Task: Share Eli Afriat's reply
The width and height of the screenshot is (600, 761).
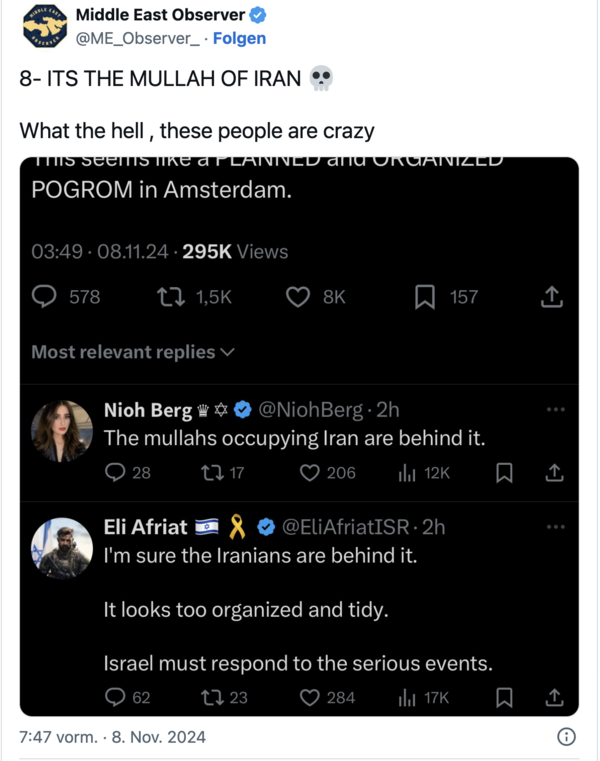Action: pyautogui.click(x=554, y=698)
